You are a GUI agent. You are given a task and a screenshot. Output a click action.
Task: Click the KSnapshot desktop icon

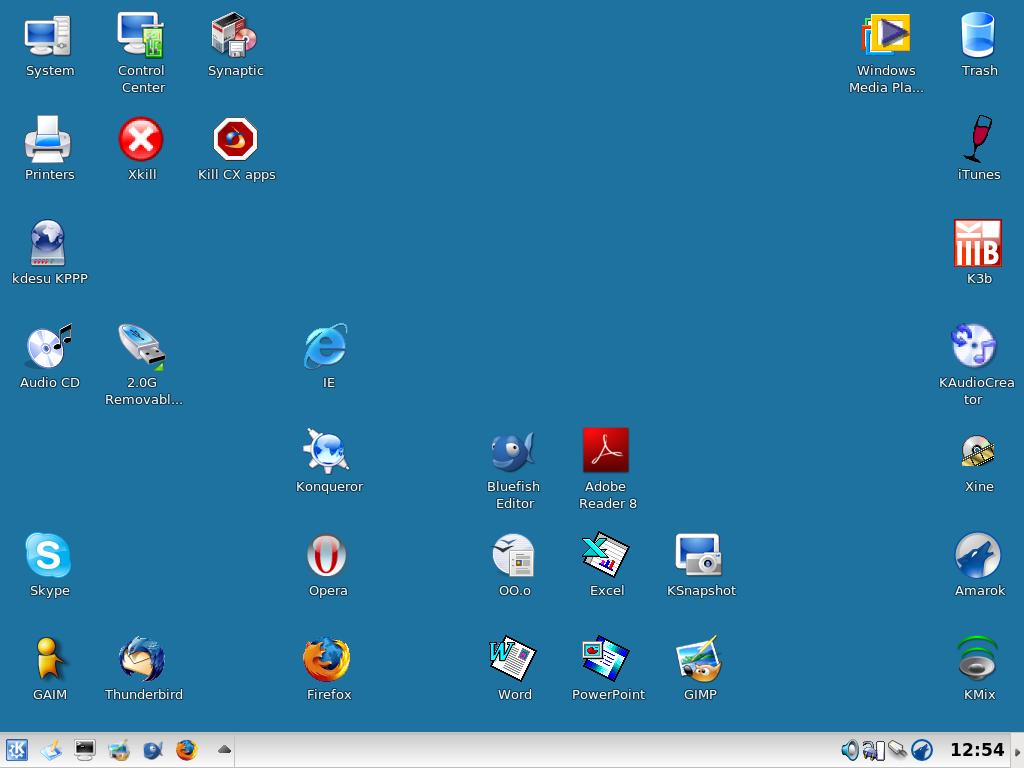(x=699, y=556)
